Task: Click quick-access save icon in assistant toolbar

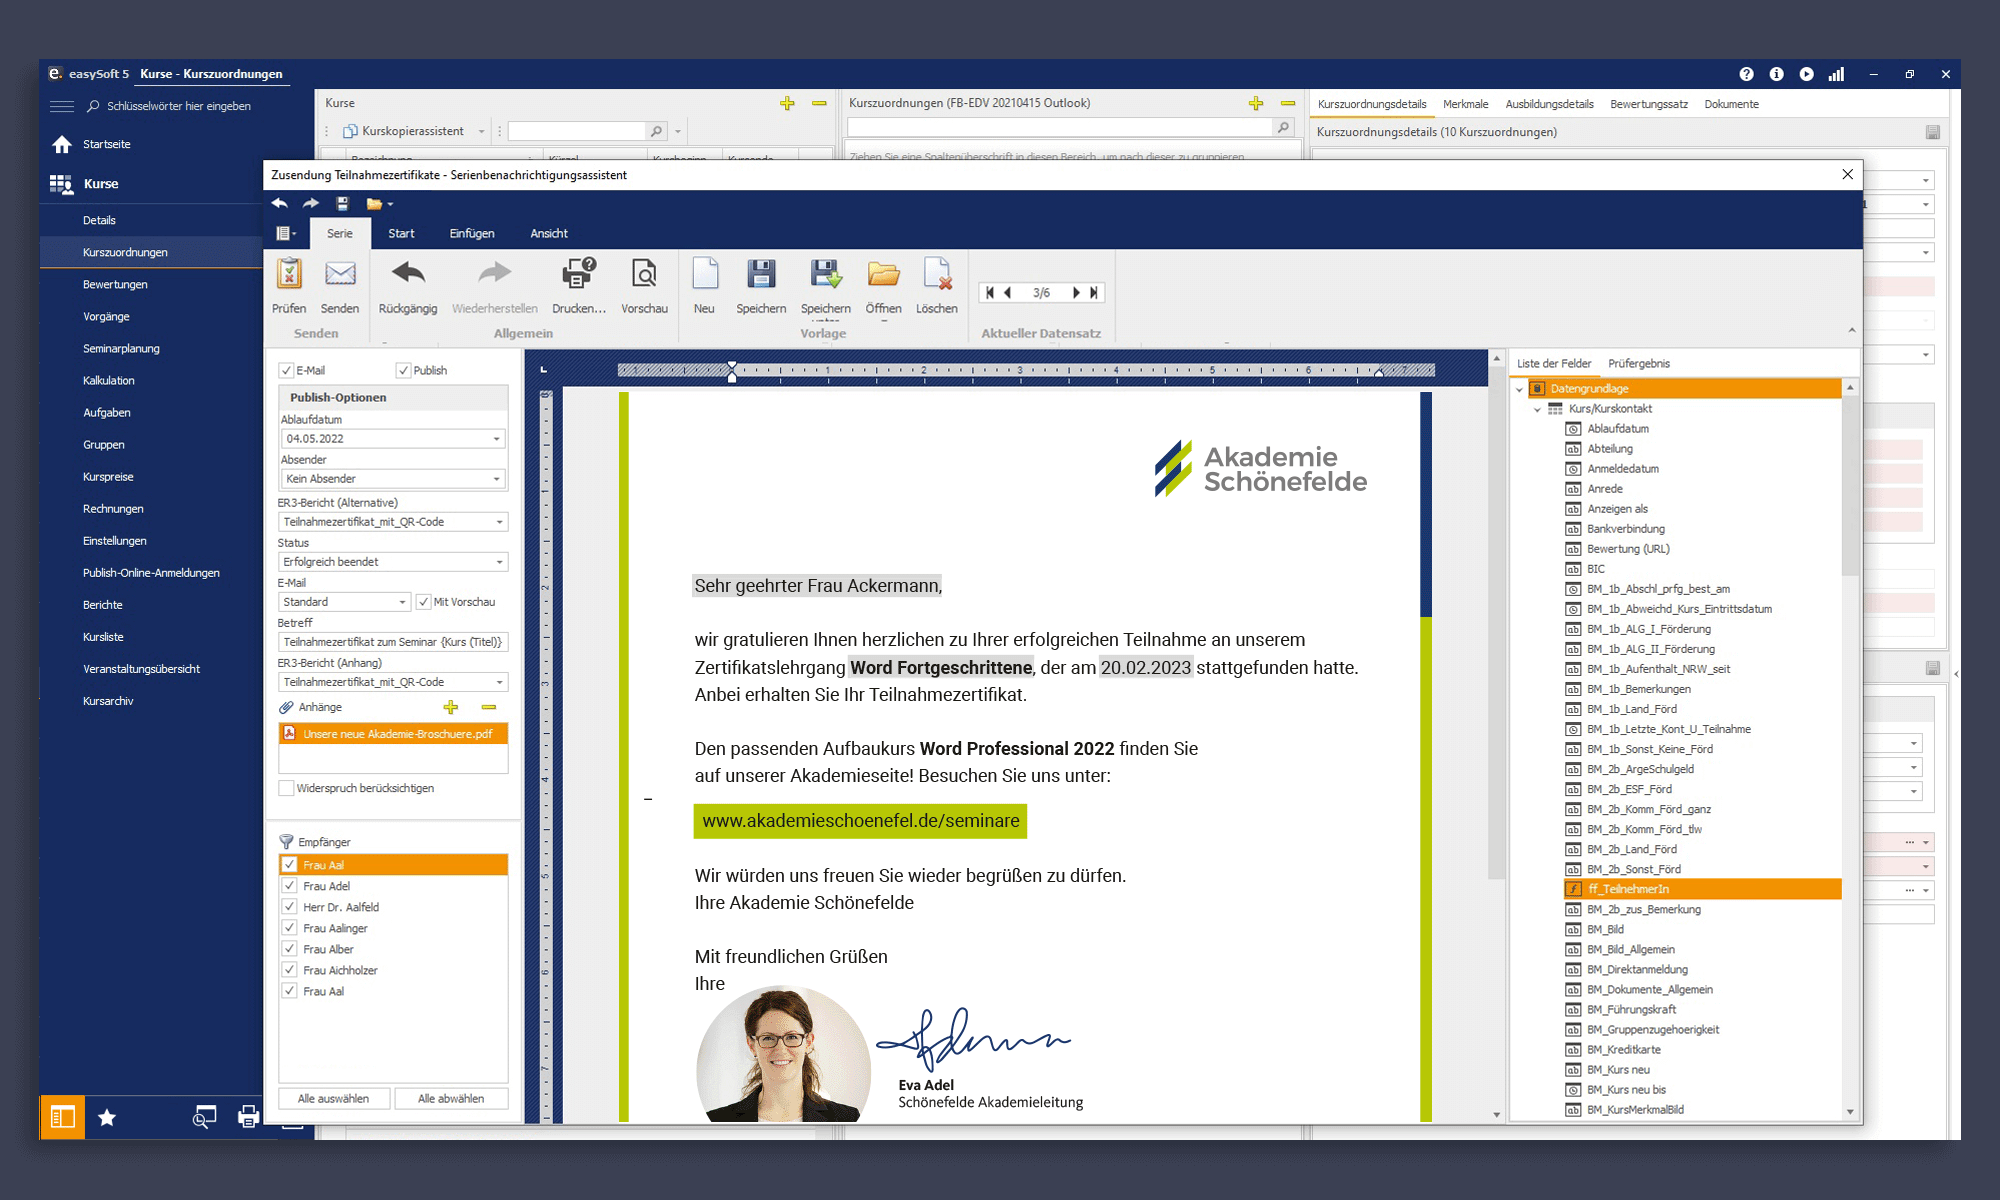Action: point(342,204)
